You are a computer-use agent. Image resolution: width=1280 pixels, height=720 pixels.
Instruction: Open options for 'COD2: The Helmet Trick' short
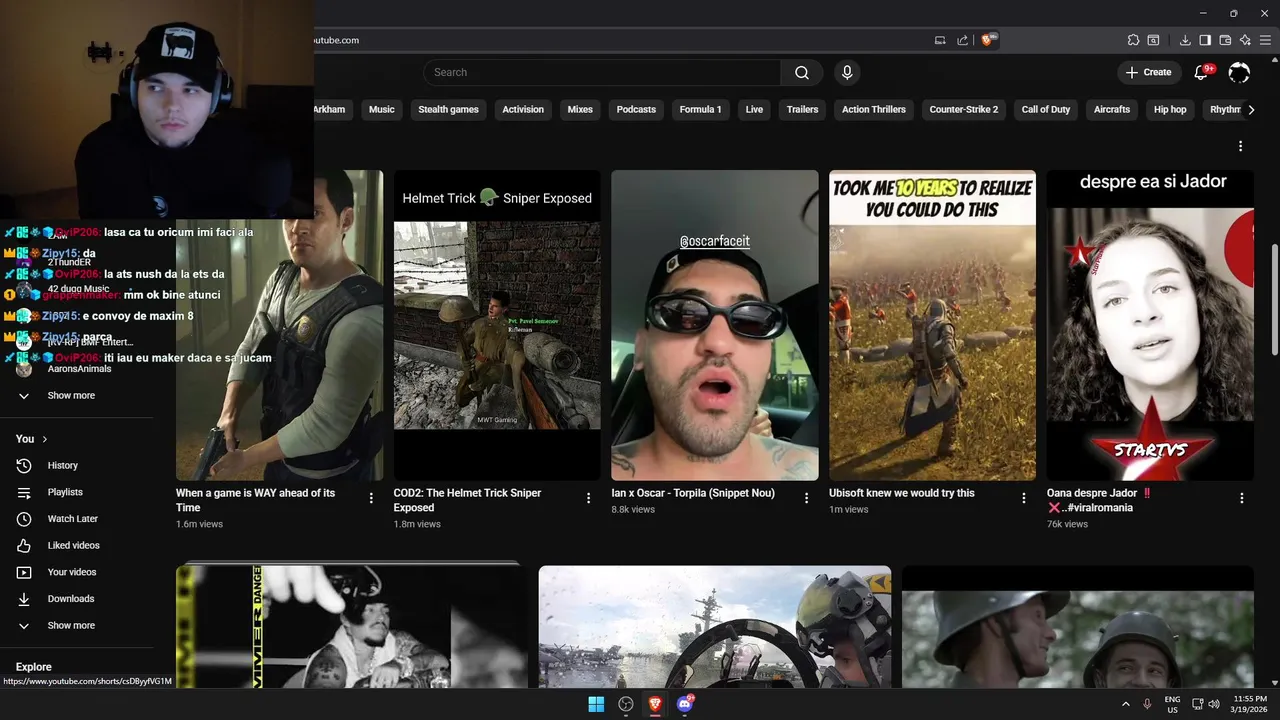point(588,498)
